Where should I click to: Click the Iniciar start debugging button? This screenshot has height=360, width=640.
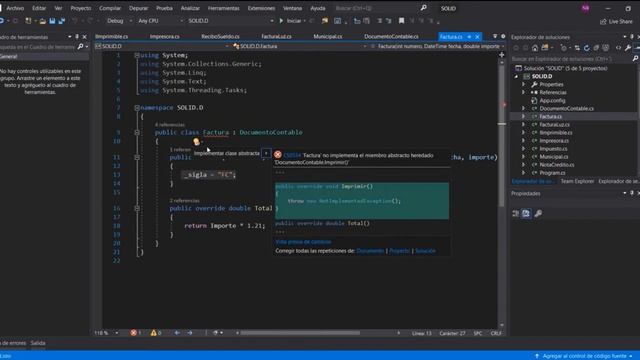tap(290, 20)
